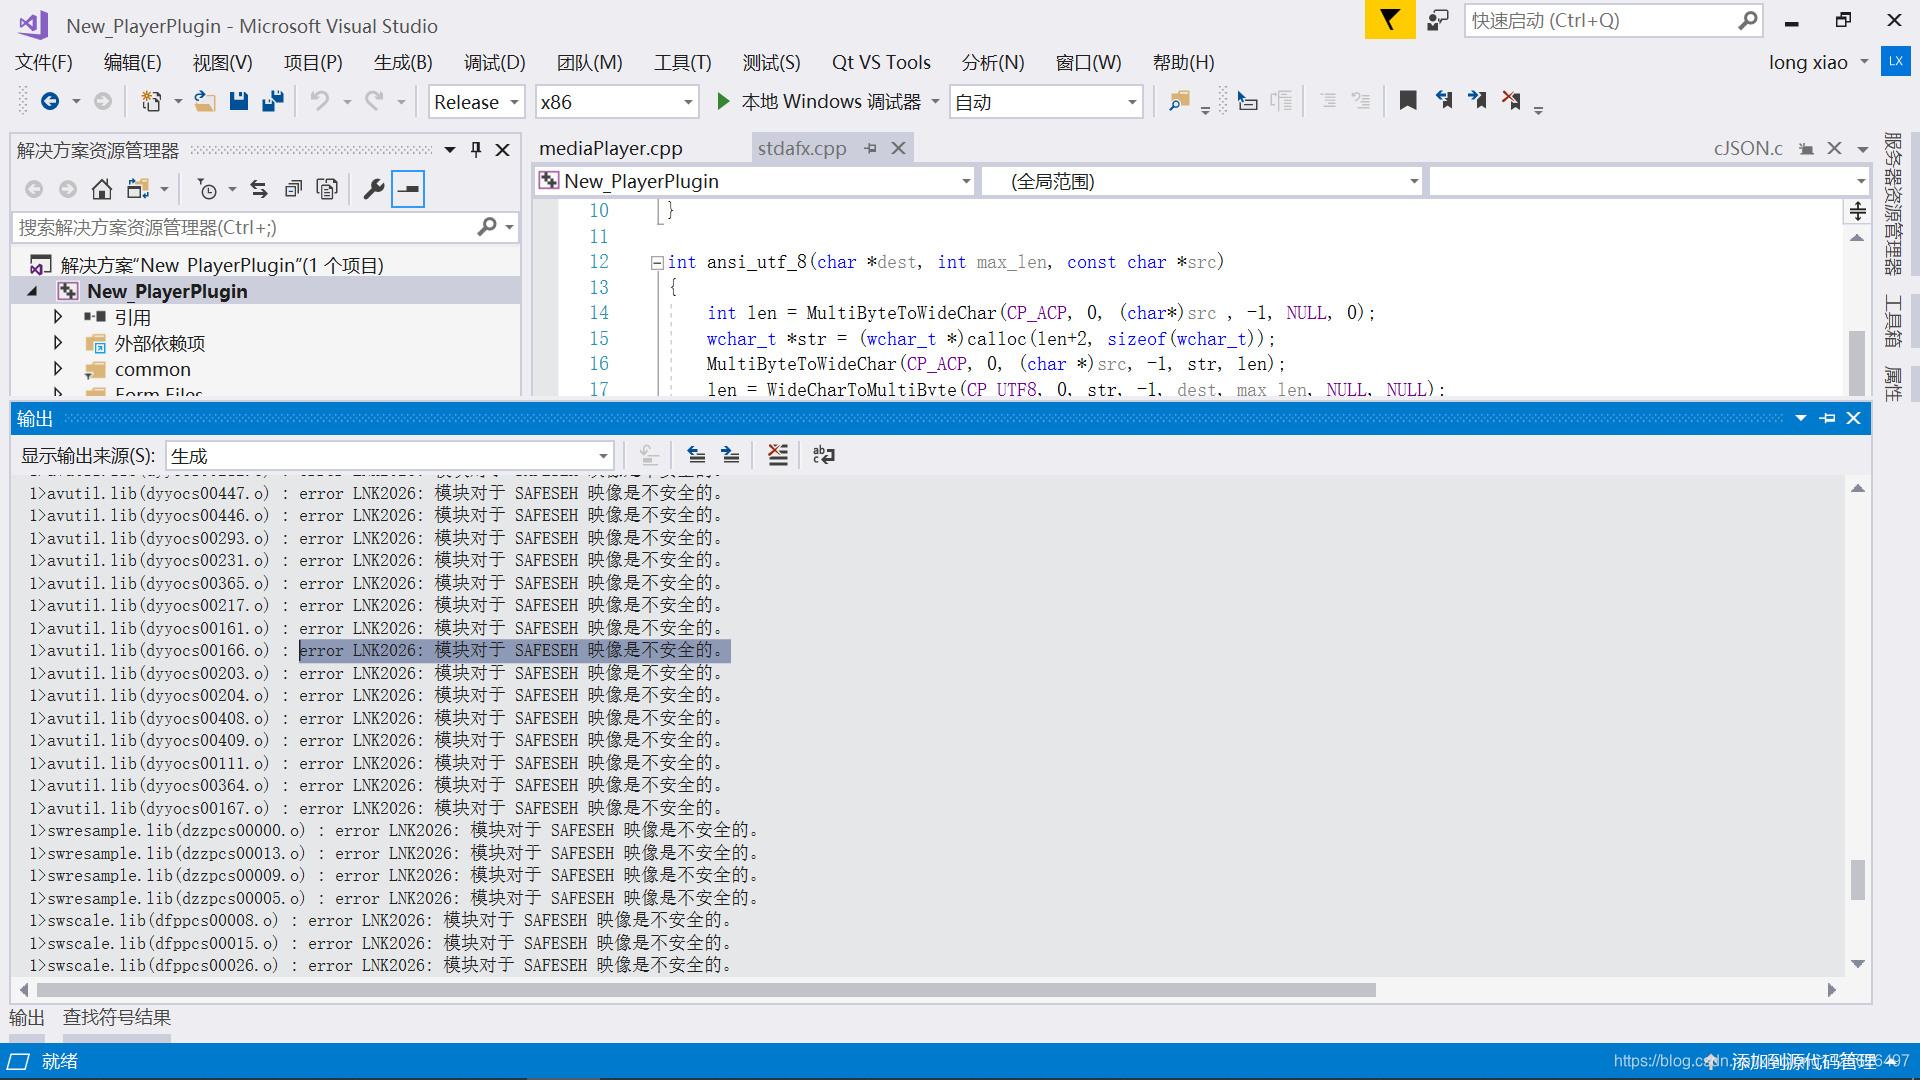The width and height of the screenshot is (1920, 1080).
Task: Click Clear All in Output panel
Action: click(x=778, y=455)
